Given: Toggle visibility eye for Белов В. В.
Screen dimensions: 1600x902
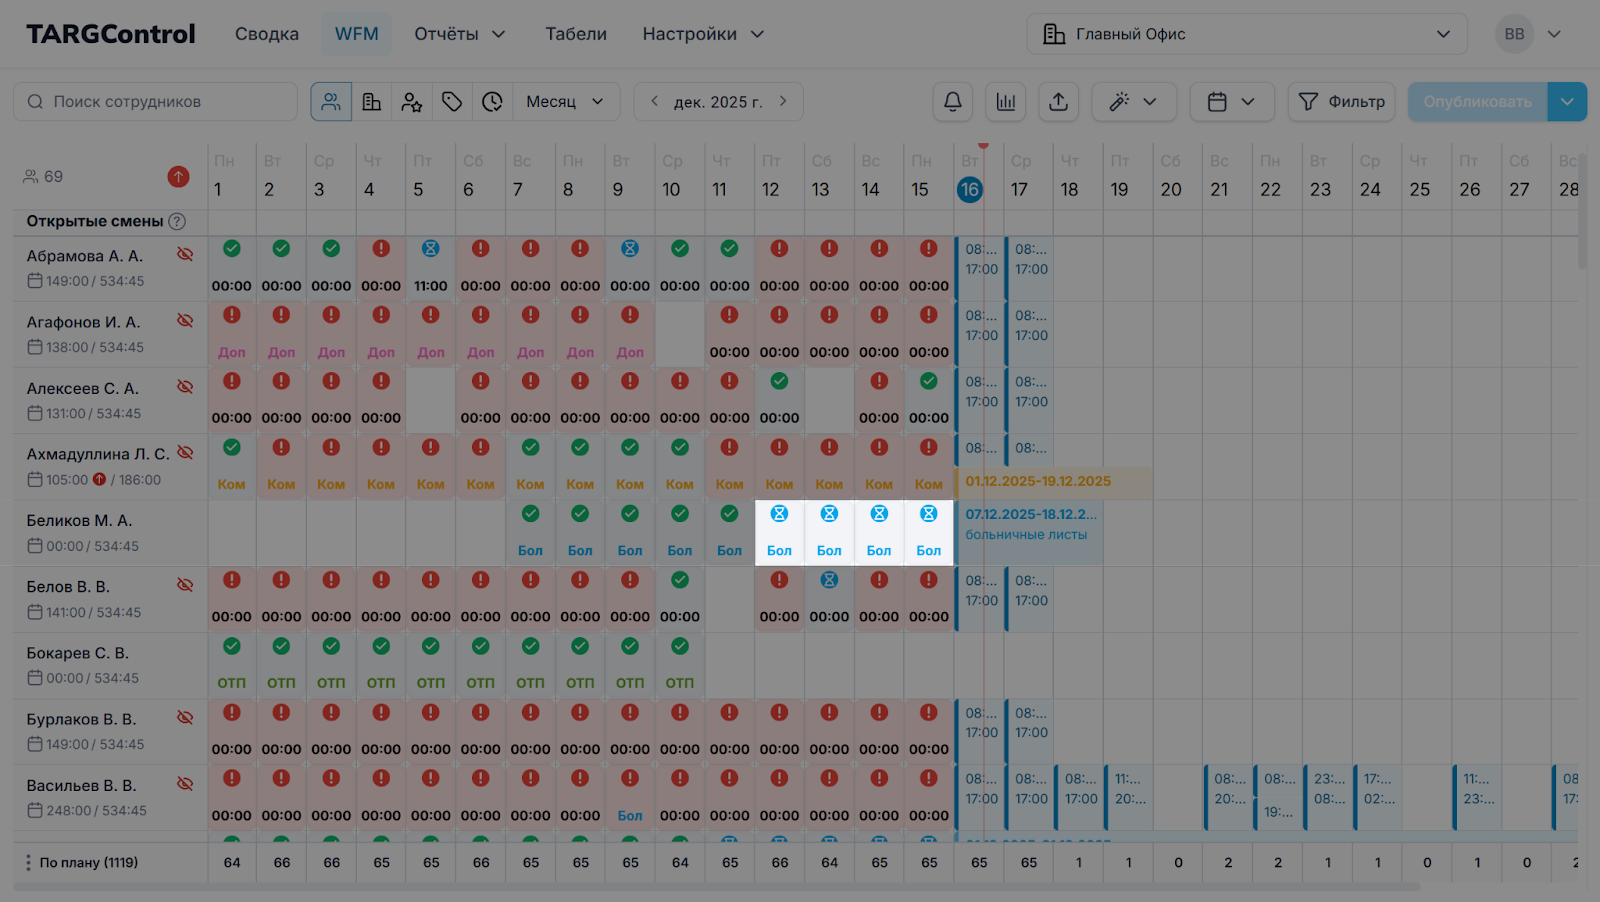Looking at the screenshot, I should pyautogui.click(x=185, y=585).
